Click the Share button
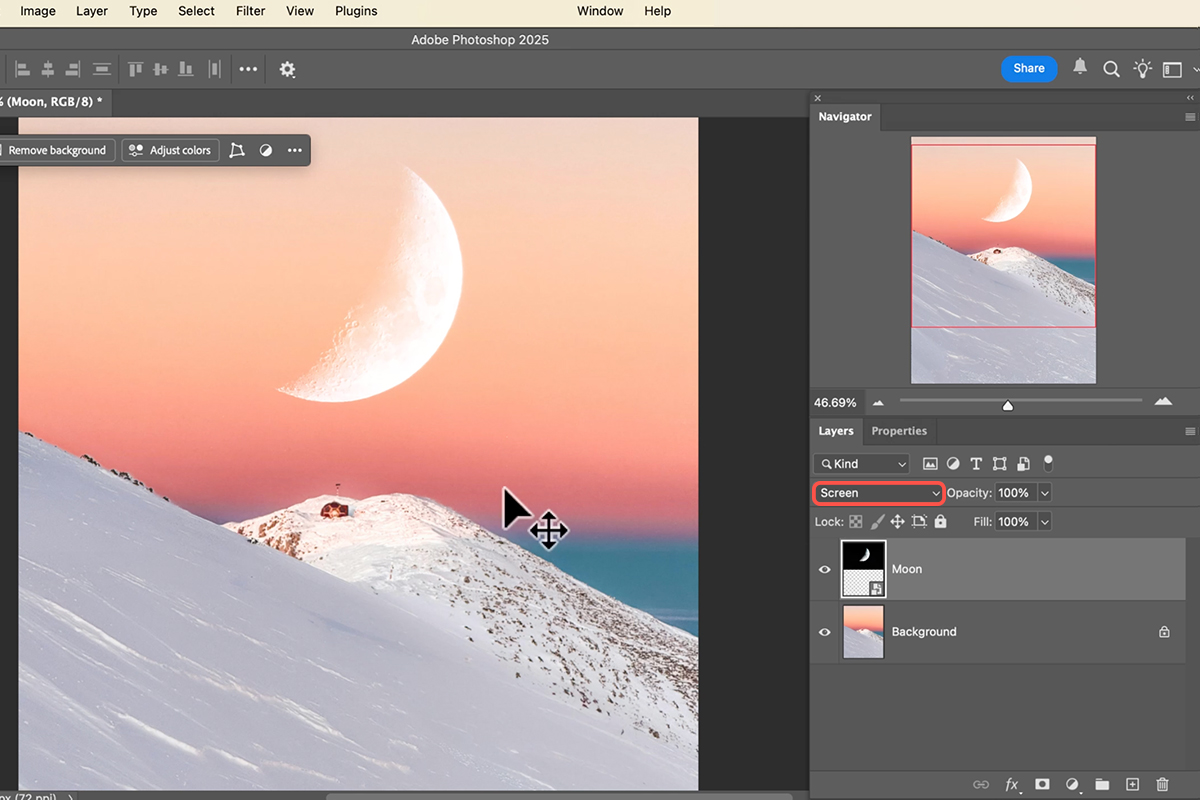This screenshot has height=800, width=1200. point(1028,68)
